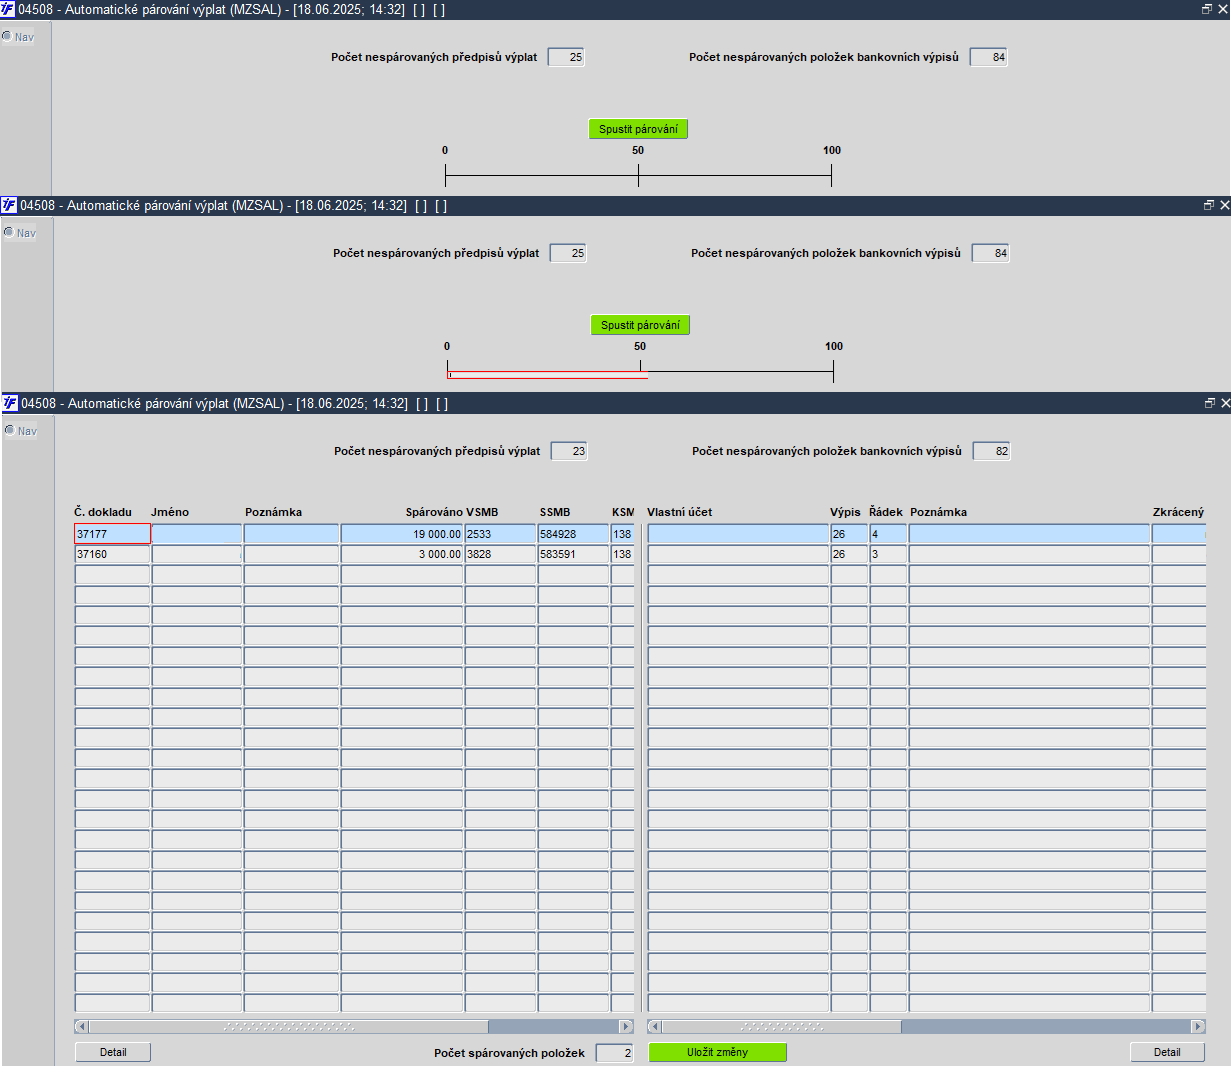The height and width of the screenshot is (1066, 1231).
Task: Click the unpaired bank items count field showing 82
Action: [x=992, y=451]
